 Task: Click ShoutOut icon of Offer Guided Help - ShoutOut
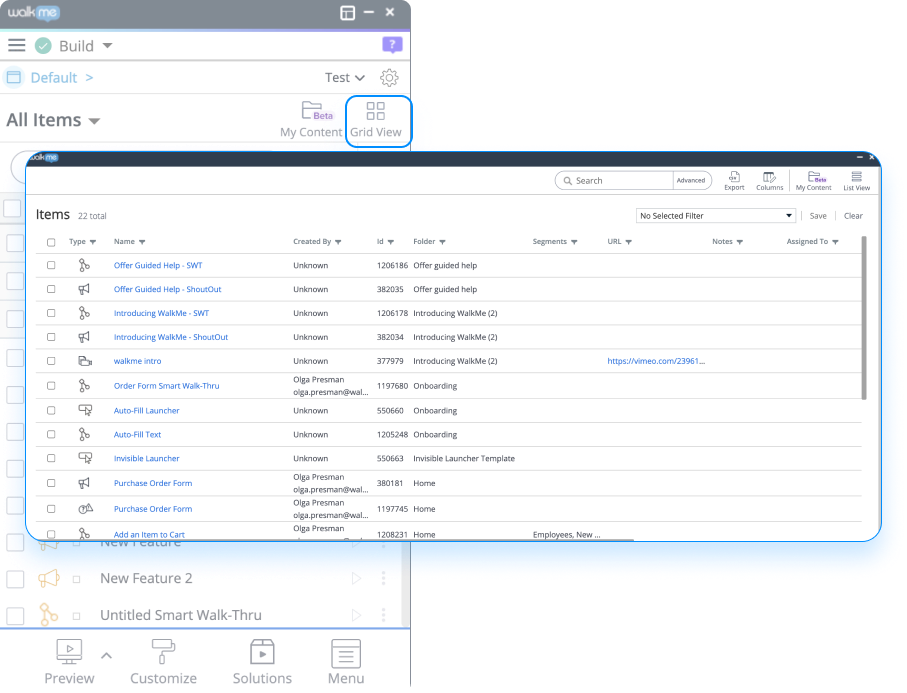[84, 289]
